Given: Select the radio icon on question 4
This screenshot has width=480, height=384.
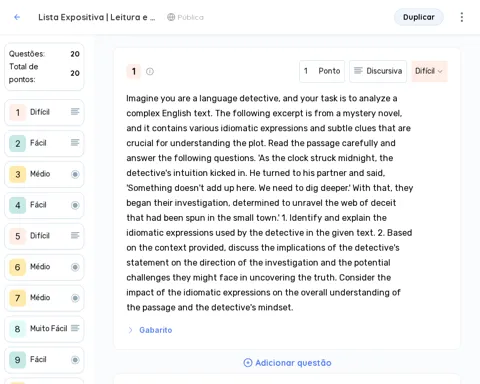Looking at the screenshot, I should [x=75, y=205].
